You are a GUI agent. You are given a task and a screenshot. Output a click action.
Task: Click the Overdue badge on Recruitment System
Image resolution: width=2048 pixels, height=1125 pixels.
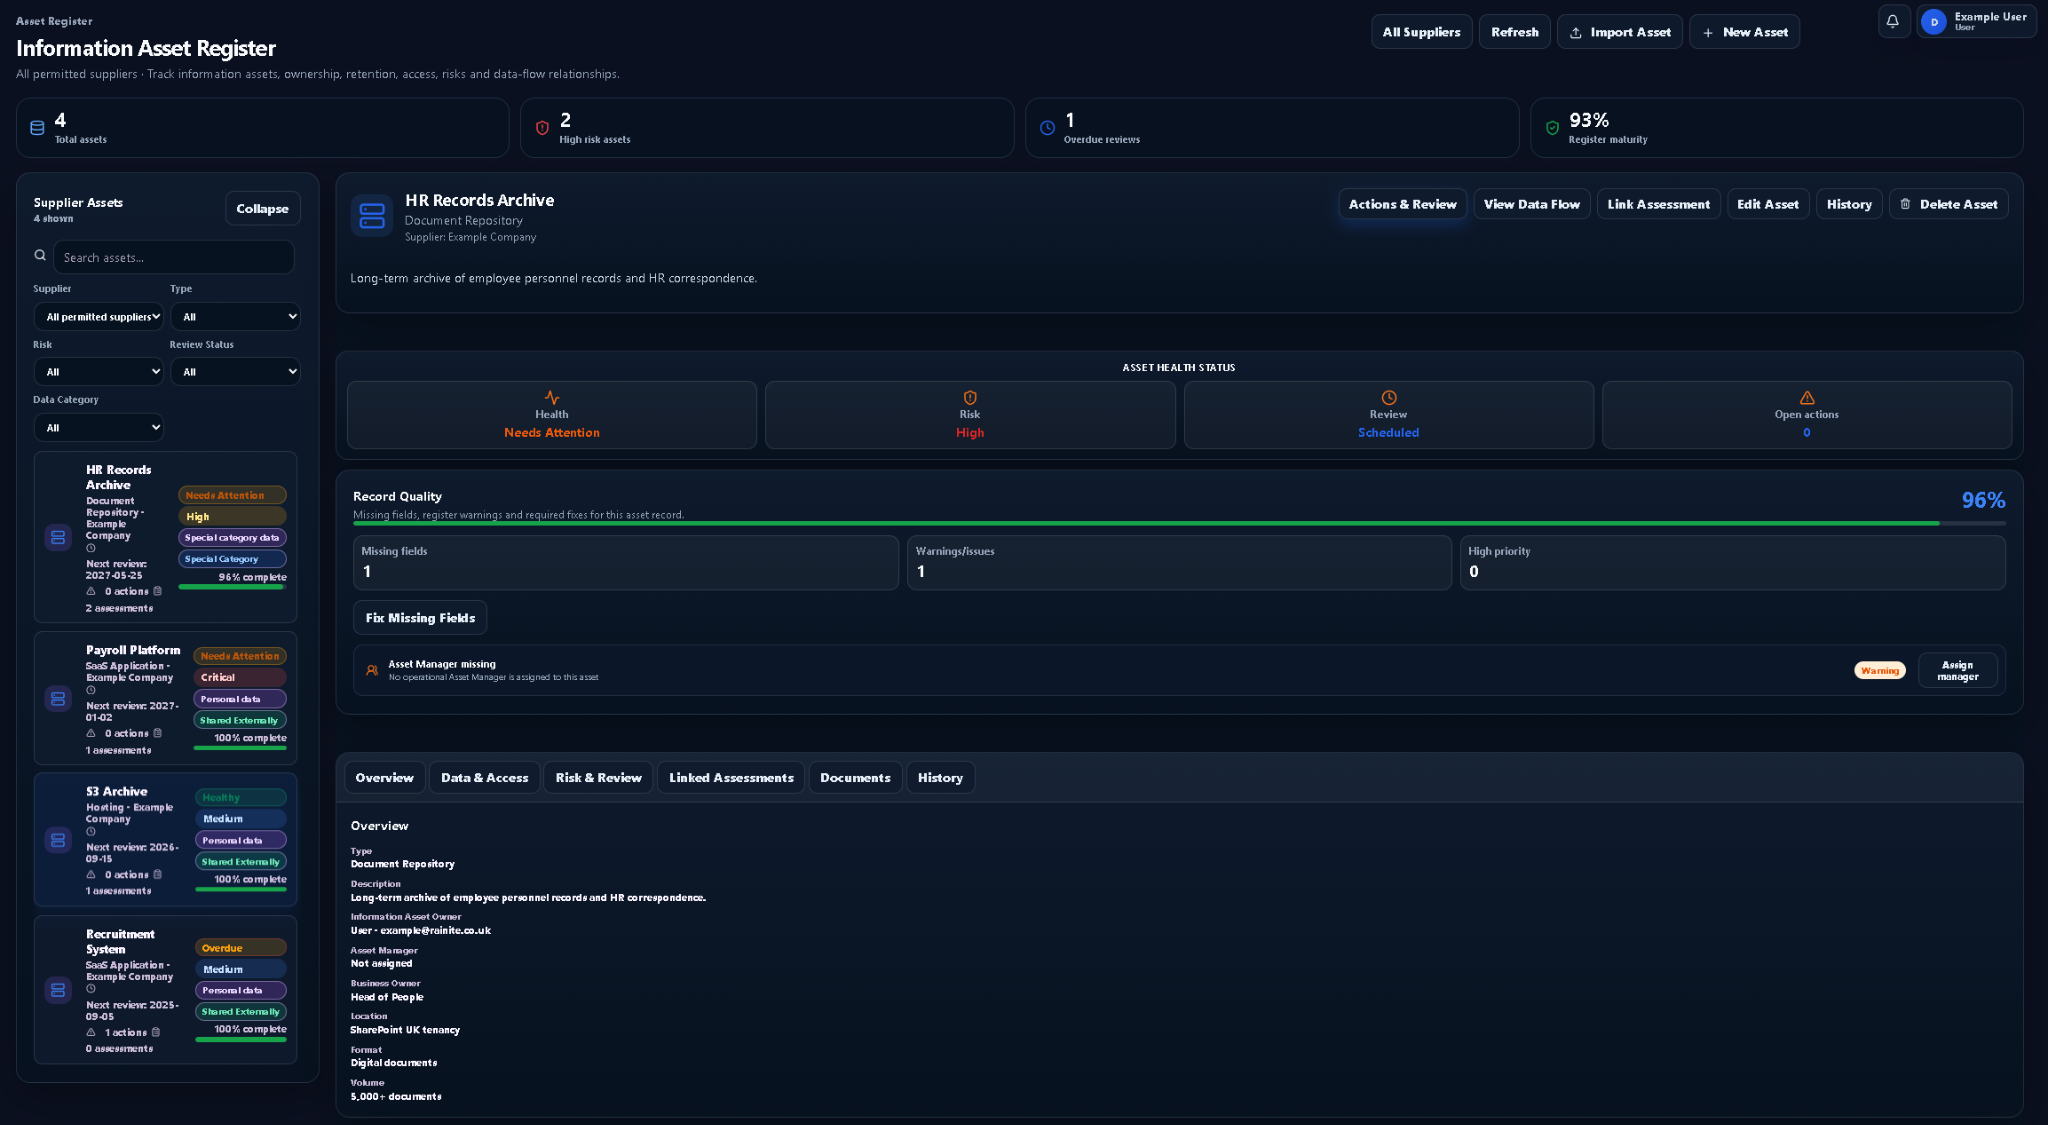tap(240, 947)
